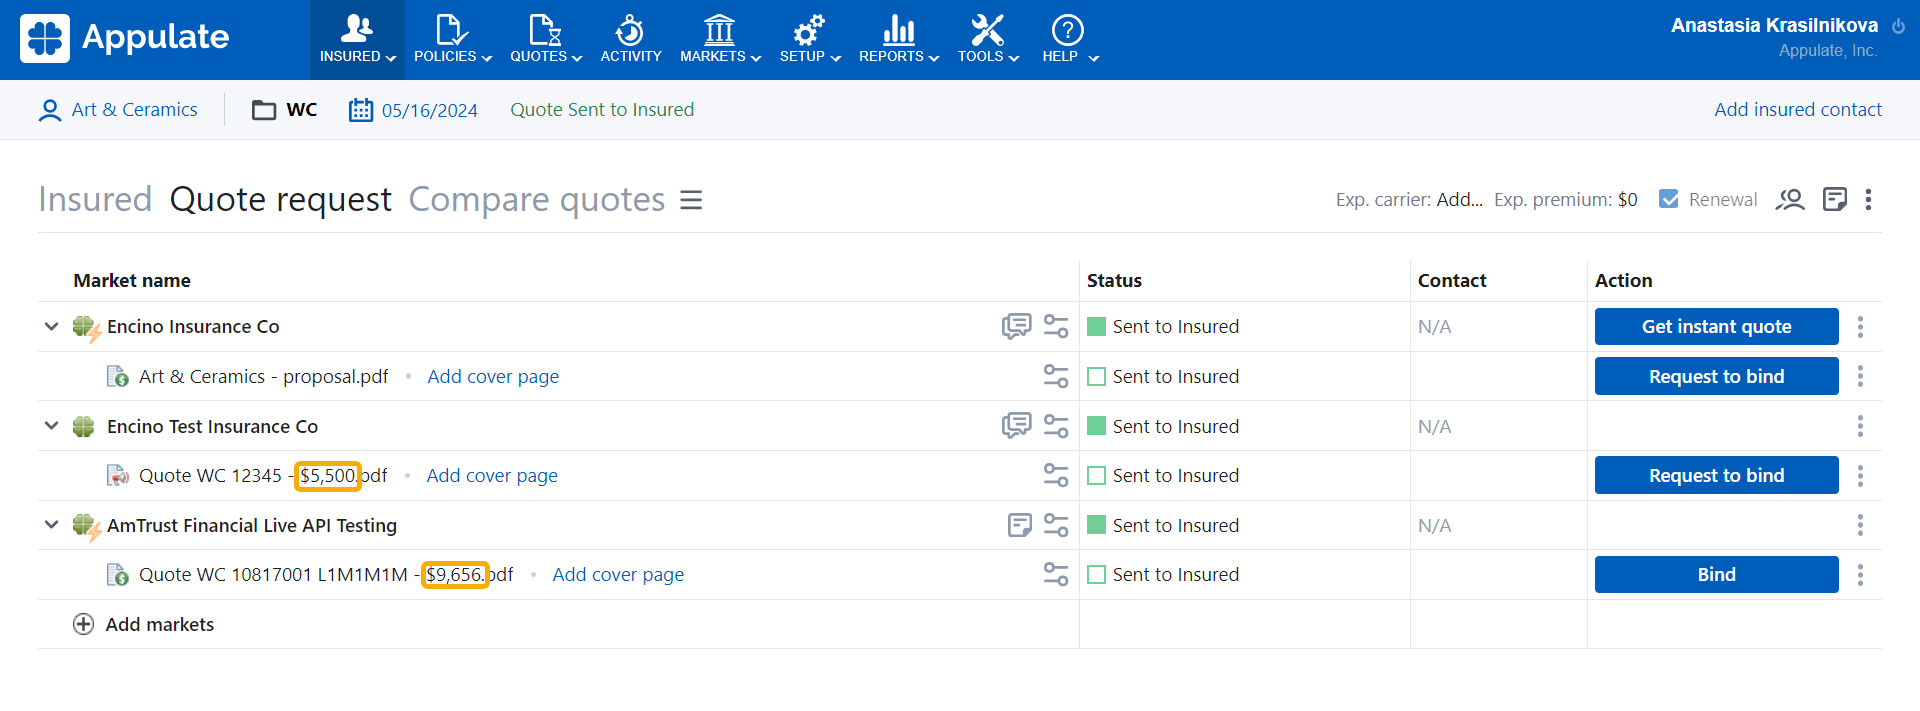Click the Bind button
Viewport: 1920px width, 711px height.
(1716, 574)
